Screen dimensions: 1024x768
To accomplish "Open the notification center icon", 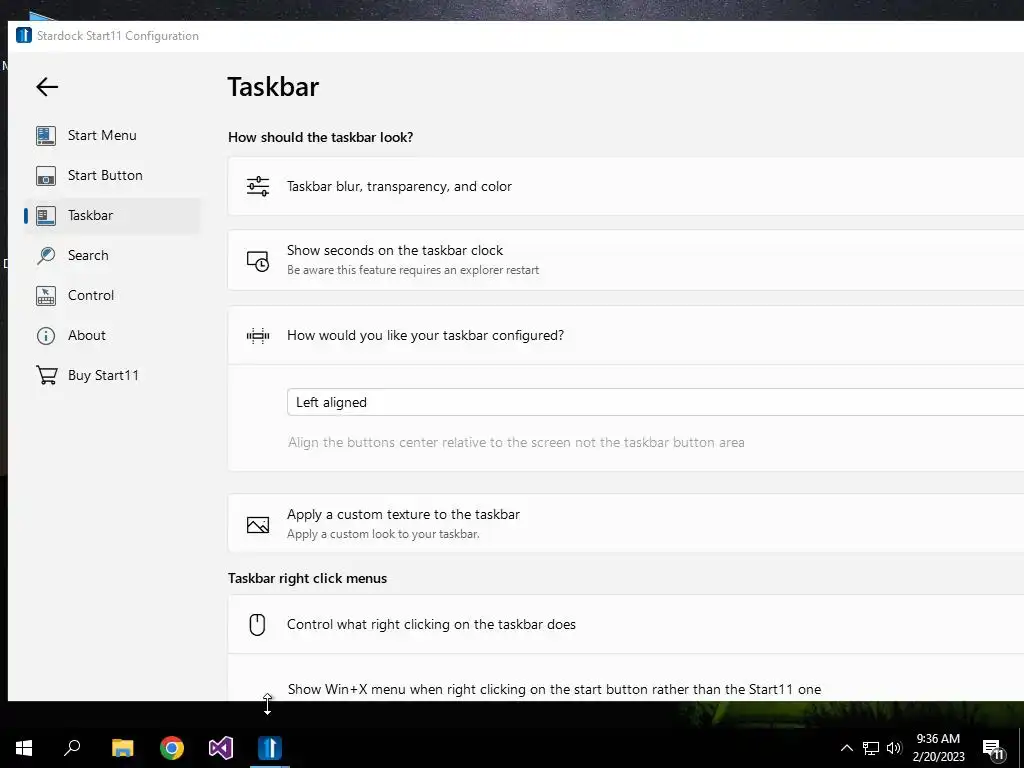I will [993, 750].
